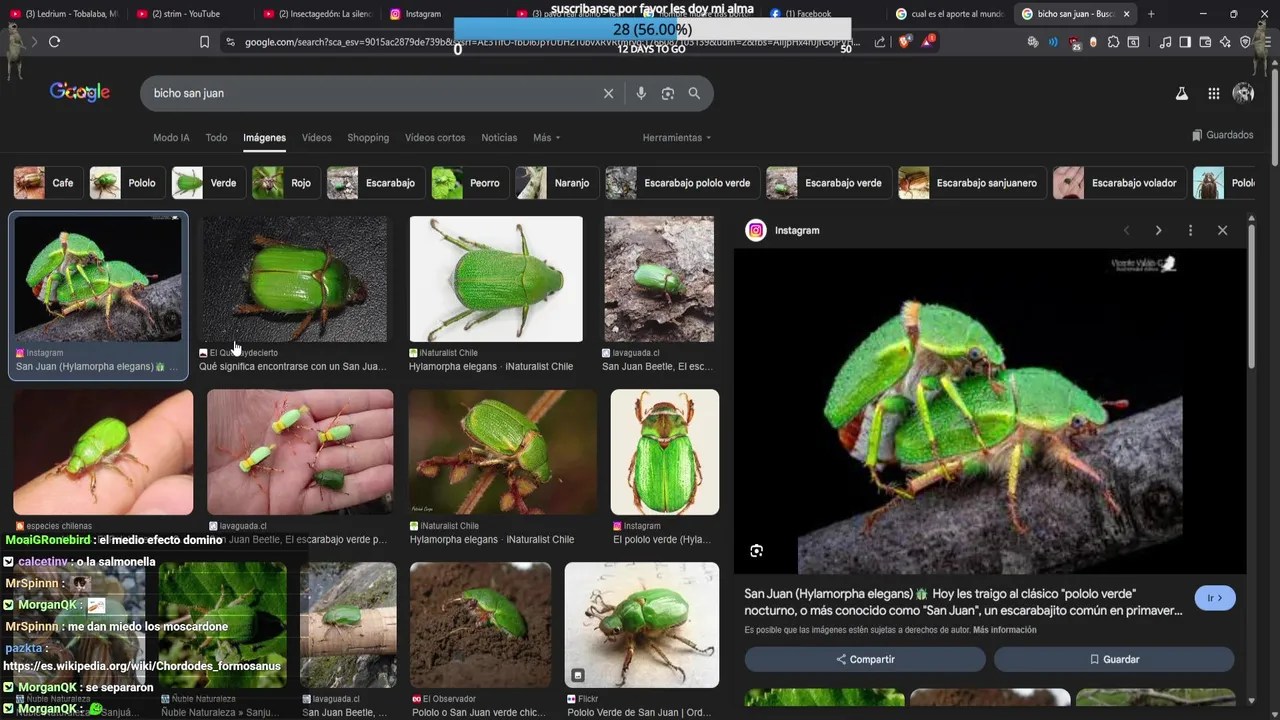Viewport: 1280px width, 720px height.
Task: Open the extensions puzzle-piece icon
Action: (x=1113, y=42)
